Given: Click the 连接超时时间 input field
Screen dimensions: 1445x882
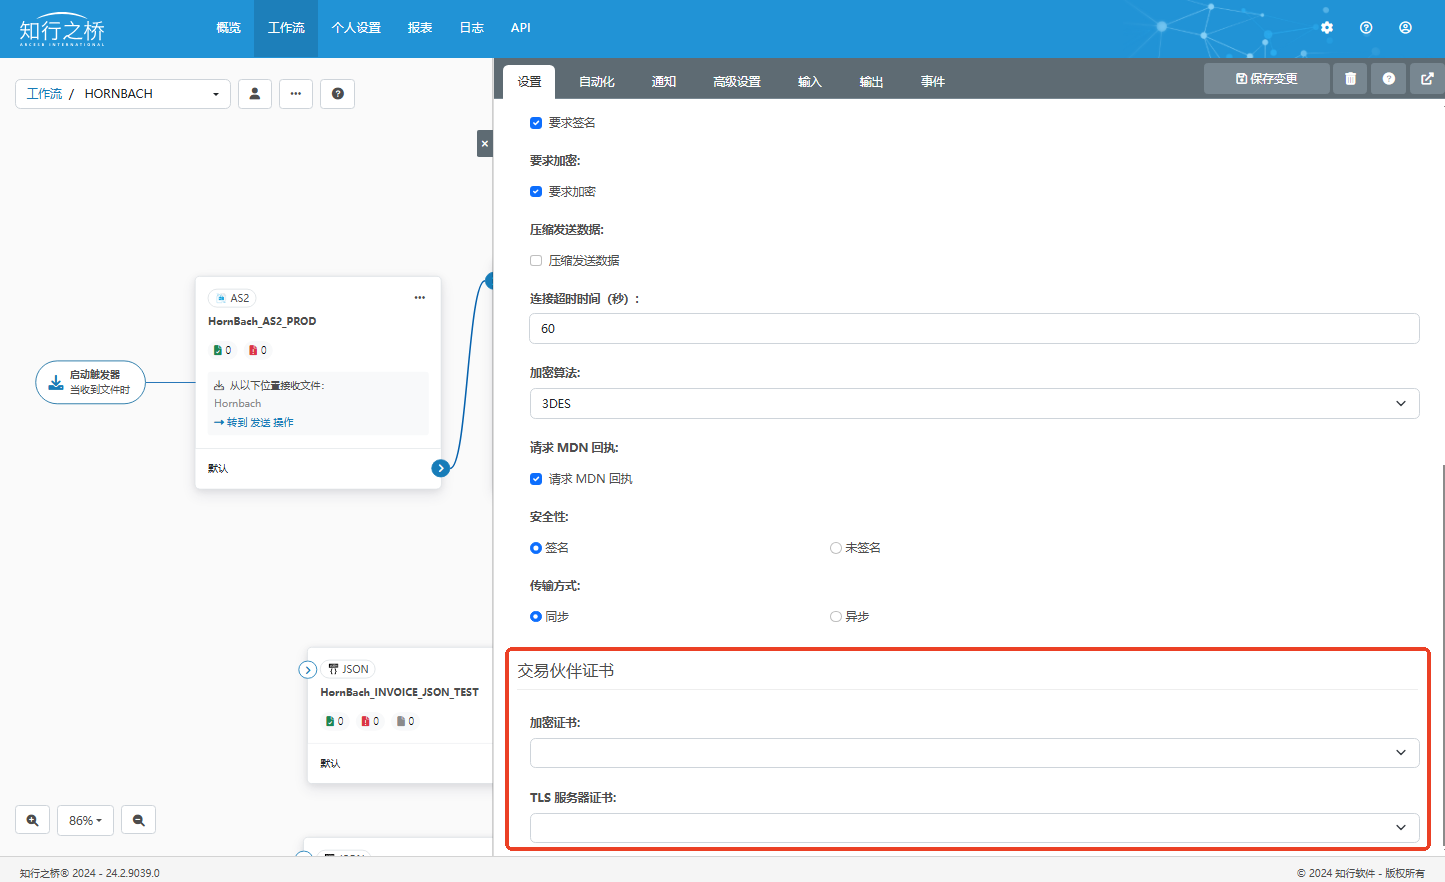Looking at the screenshot, I should 973,329.
